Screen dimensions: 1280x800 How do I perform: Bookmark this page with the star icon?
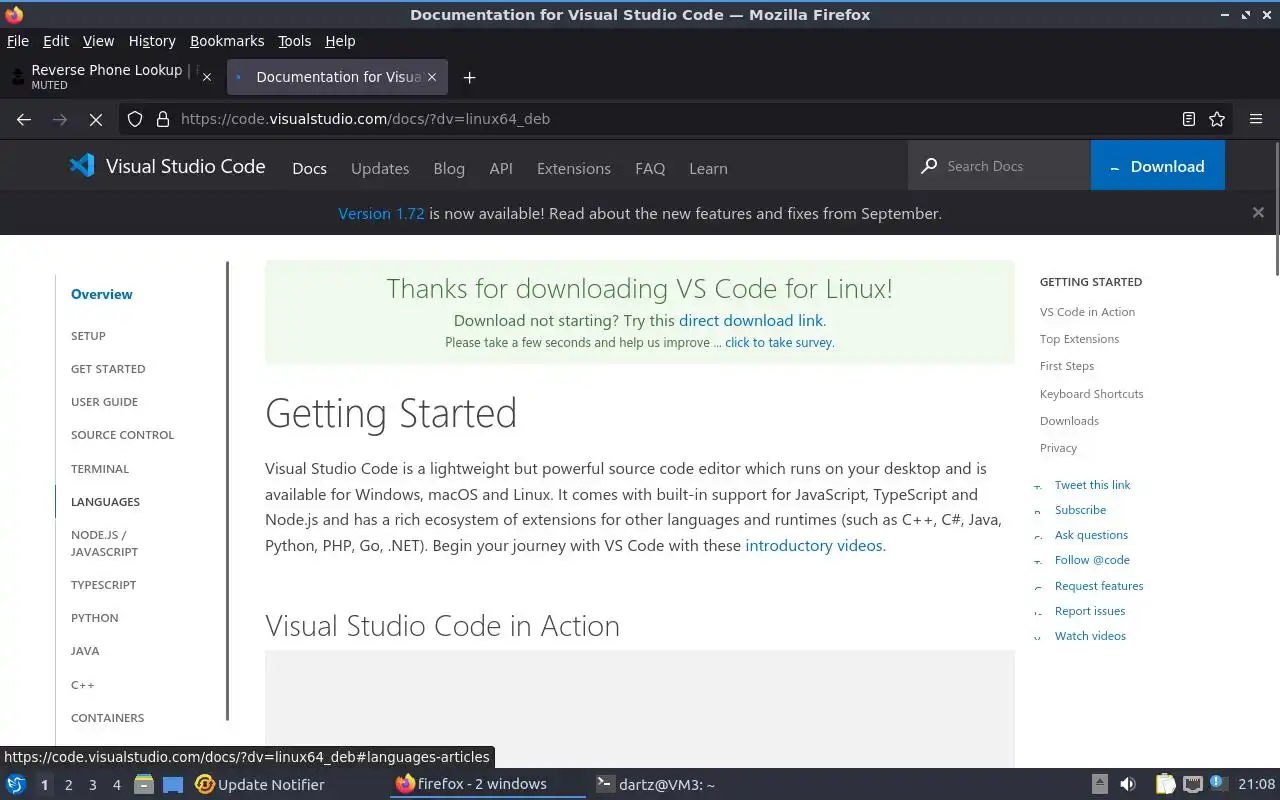[1217, 119]
